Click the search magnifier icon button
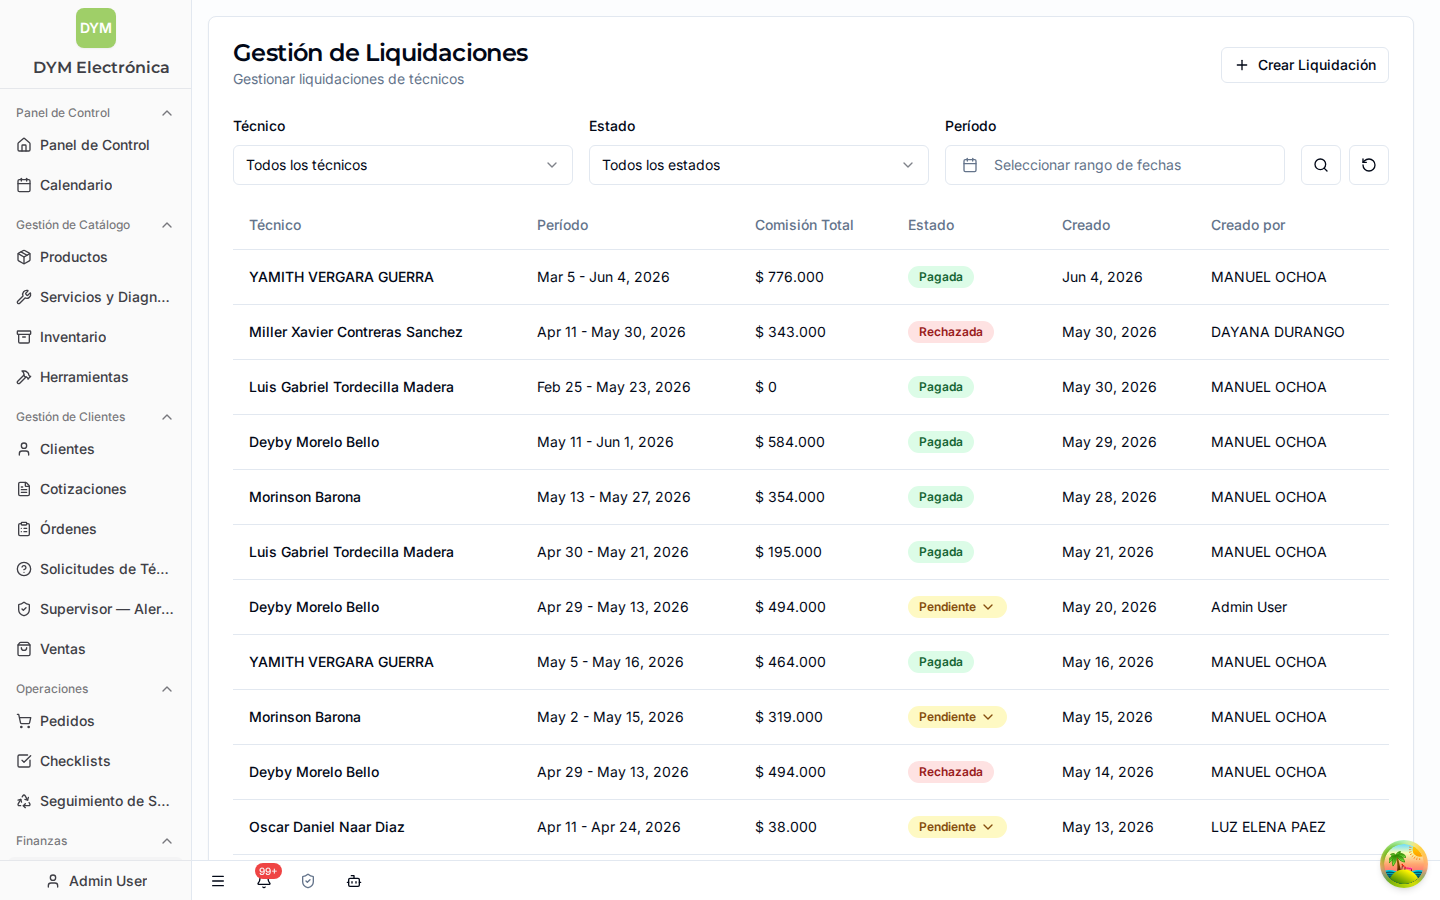The height and width of the screenshot is (900, 1440). click(x=1320, y=165)
